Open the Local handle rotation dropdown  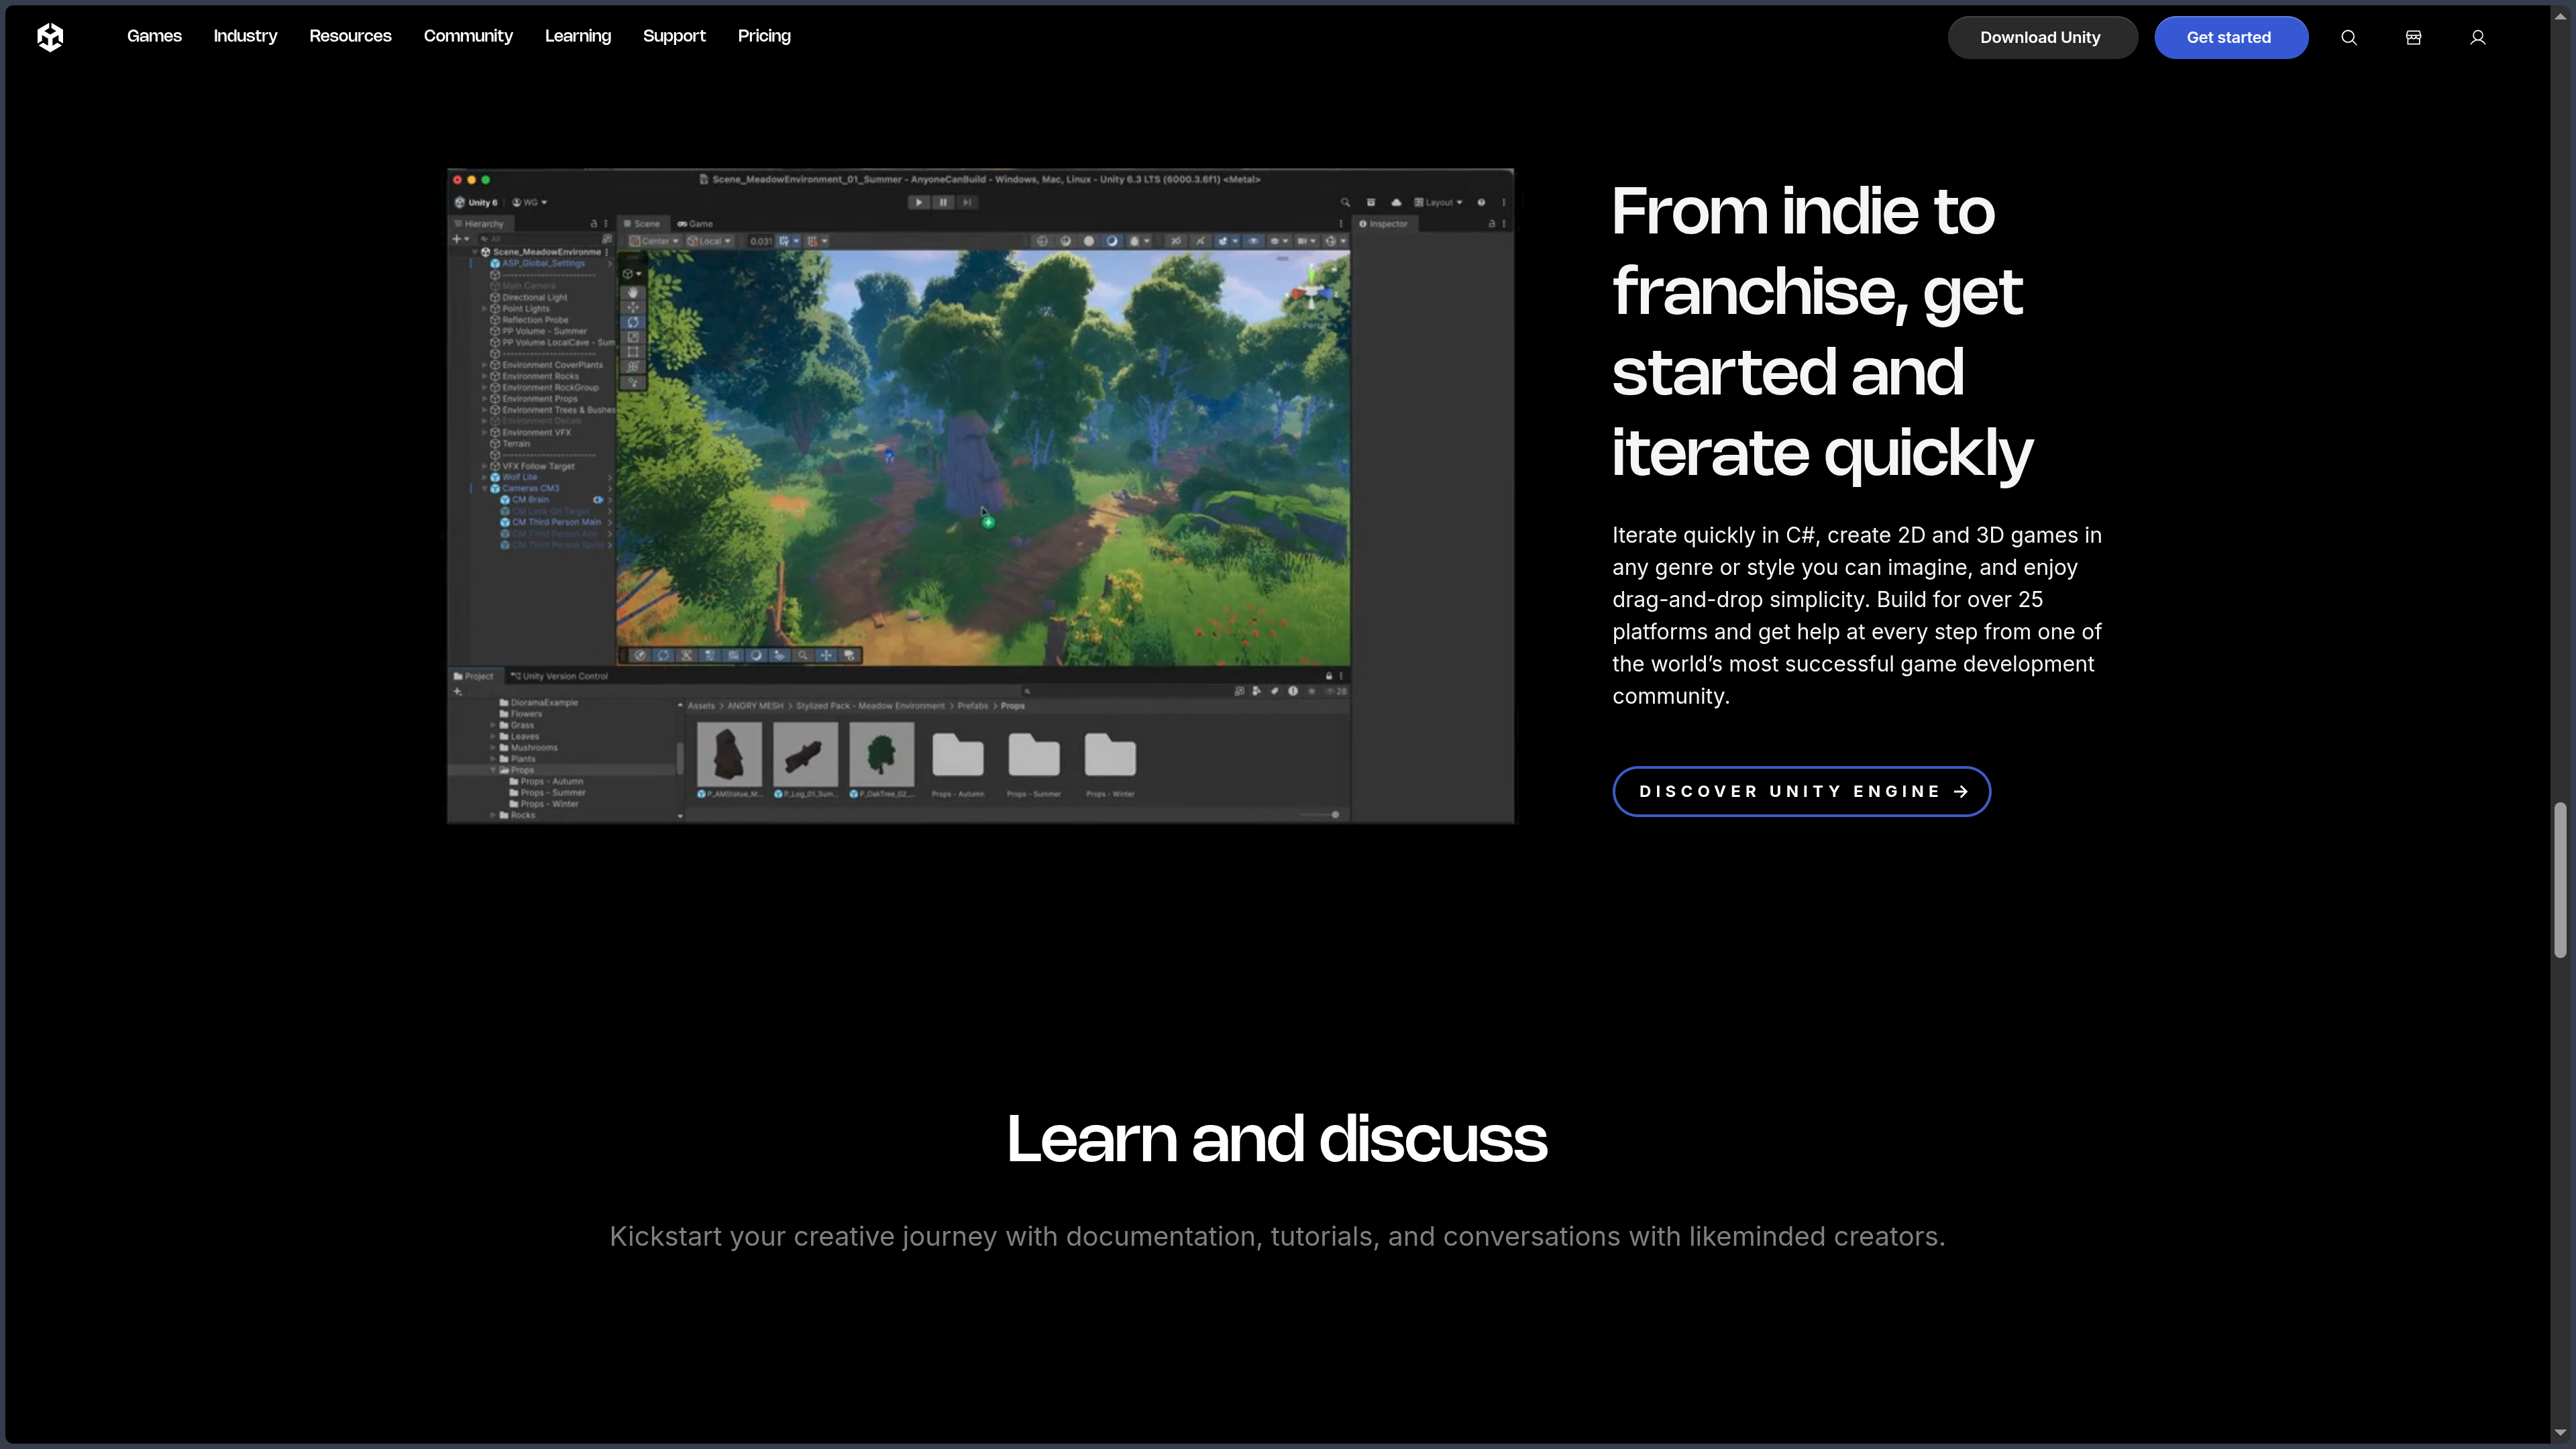[710, 241]
